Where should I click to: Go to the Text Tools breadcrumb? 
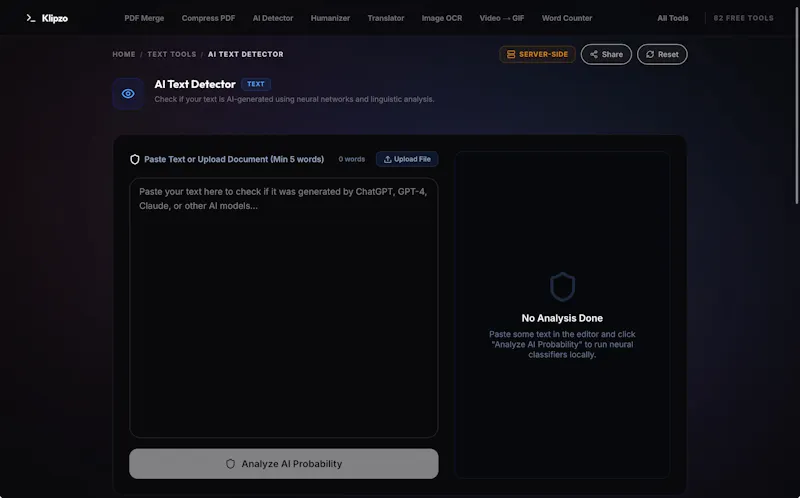point(171,54)
